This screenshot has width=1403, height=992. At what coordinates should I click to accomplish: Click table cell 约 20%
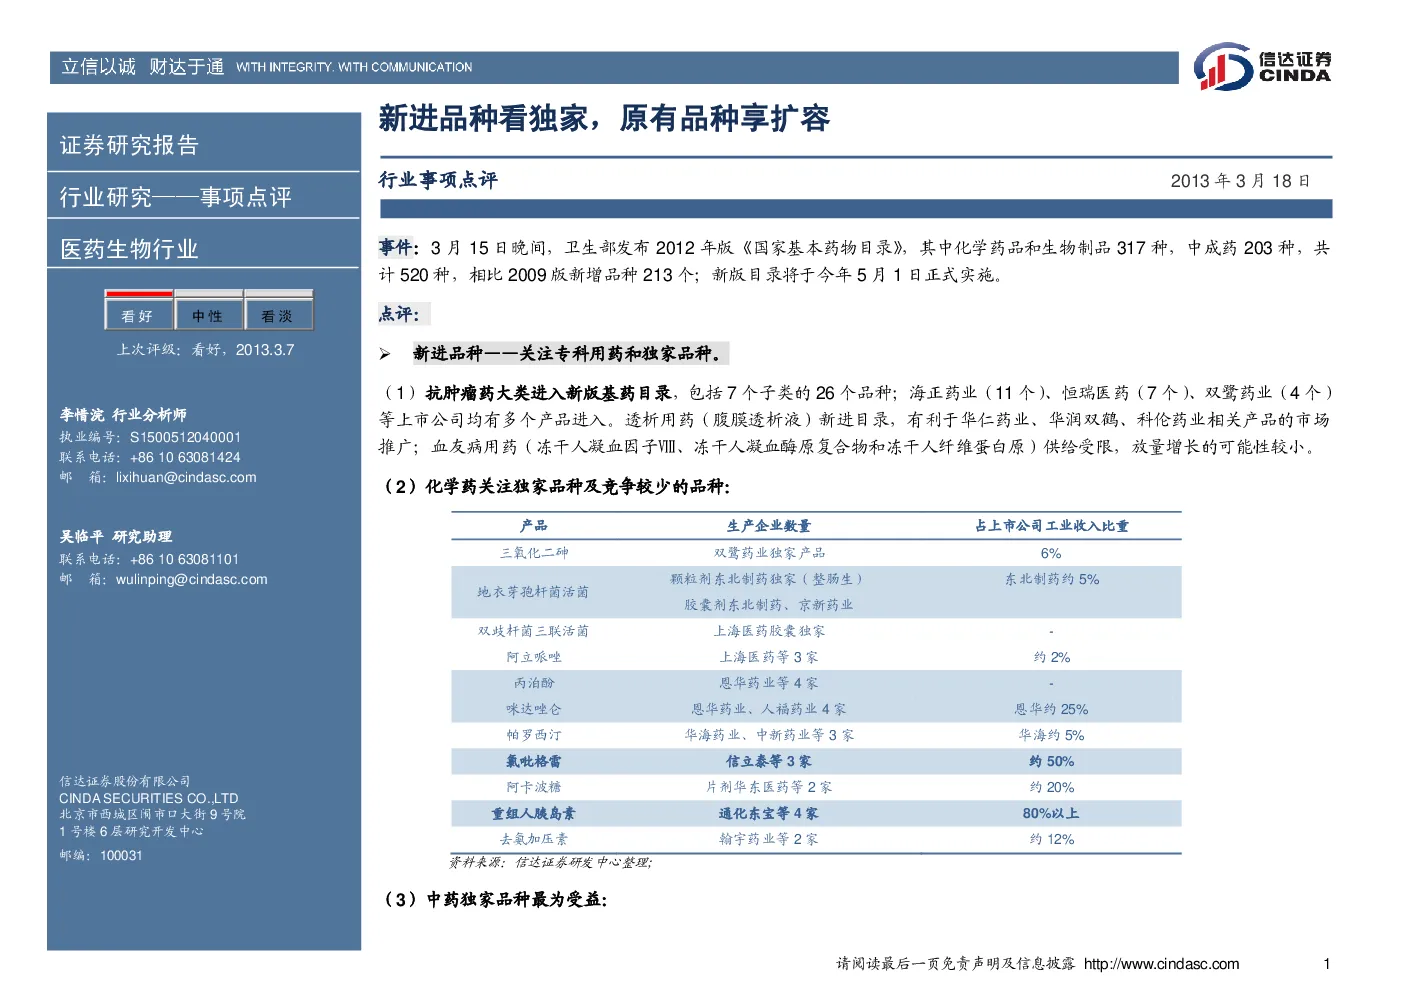point(1052,787)
